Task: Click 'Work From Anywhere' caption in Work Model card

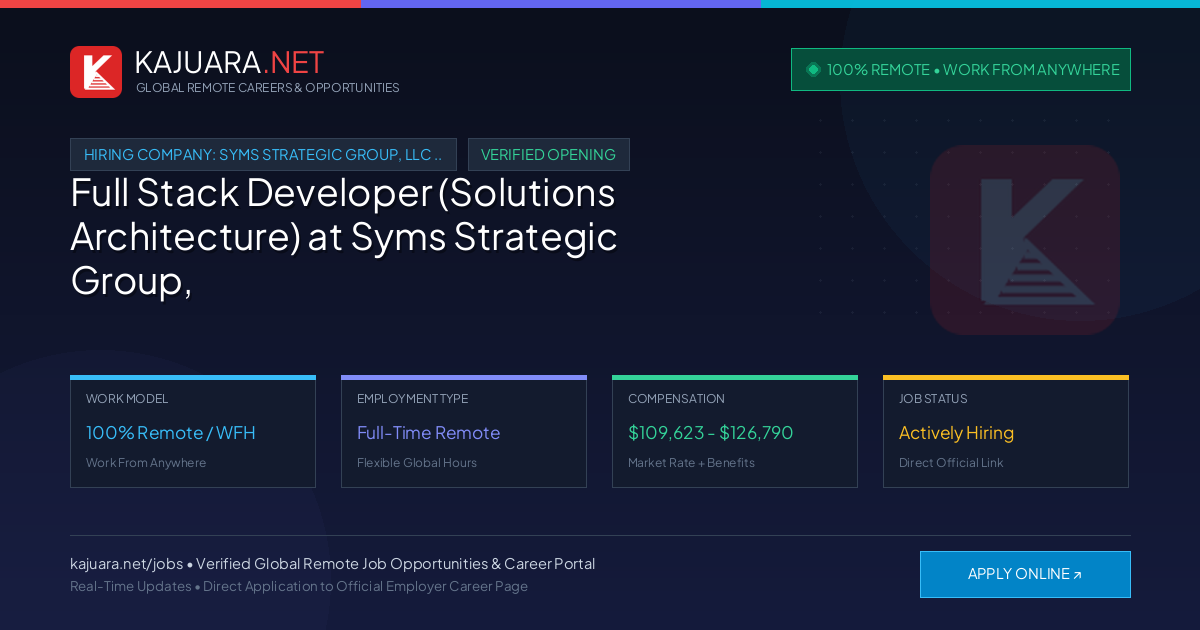Action: tap(146, 463)
